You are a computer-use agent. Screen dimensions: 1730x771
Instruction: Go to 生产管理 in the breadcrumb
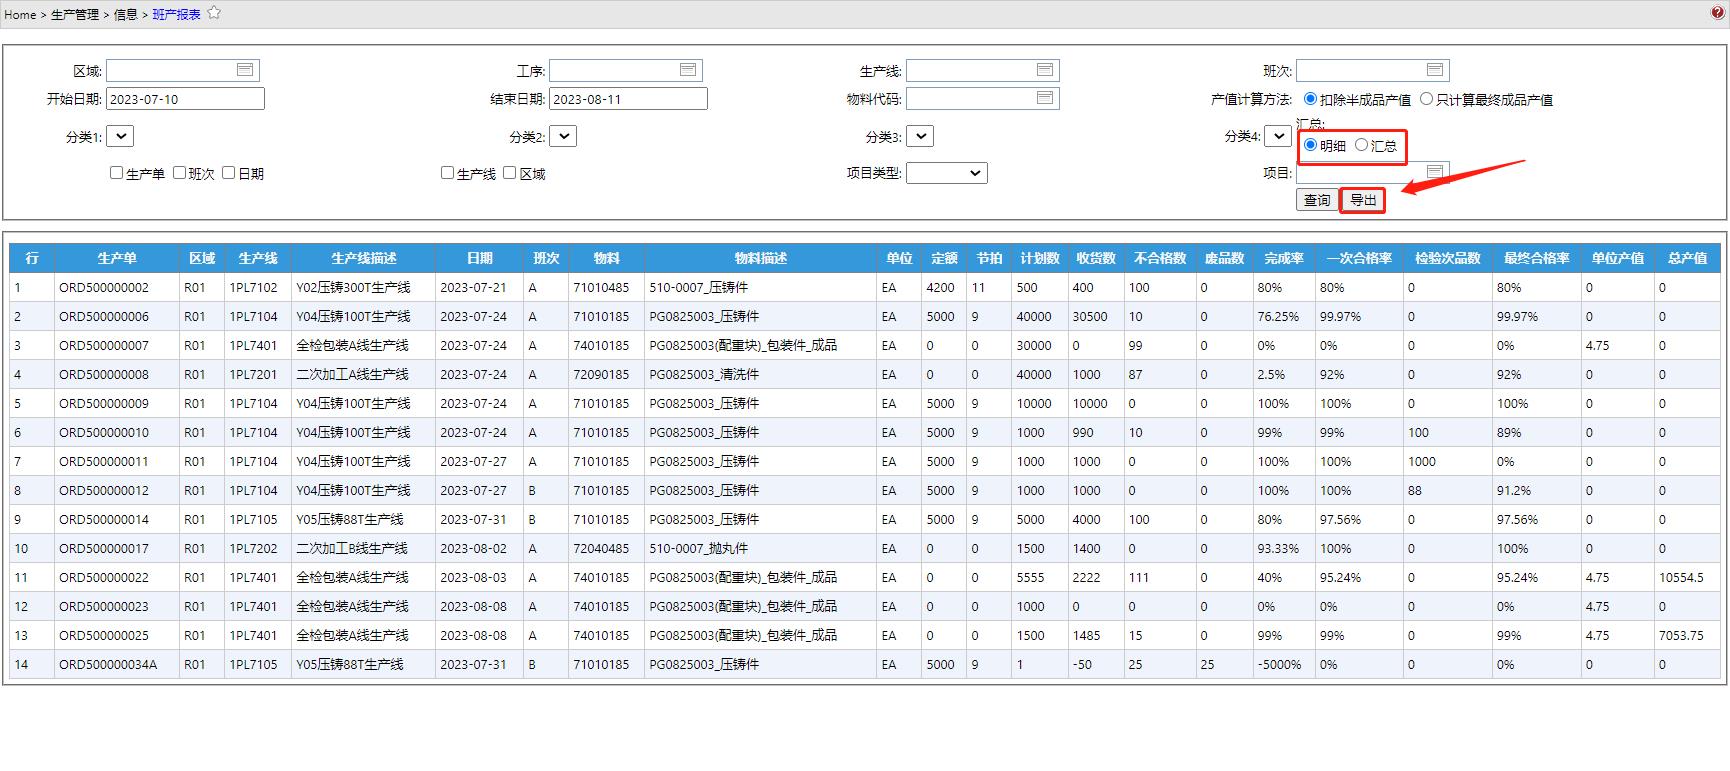(75, 14)
